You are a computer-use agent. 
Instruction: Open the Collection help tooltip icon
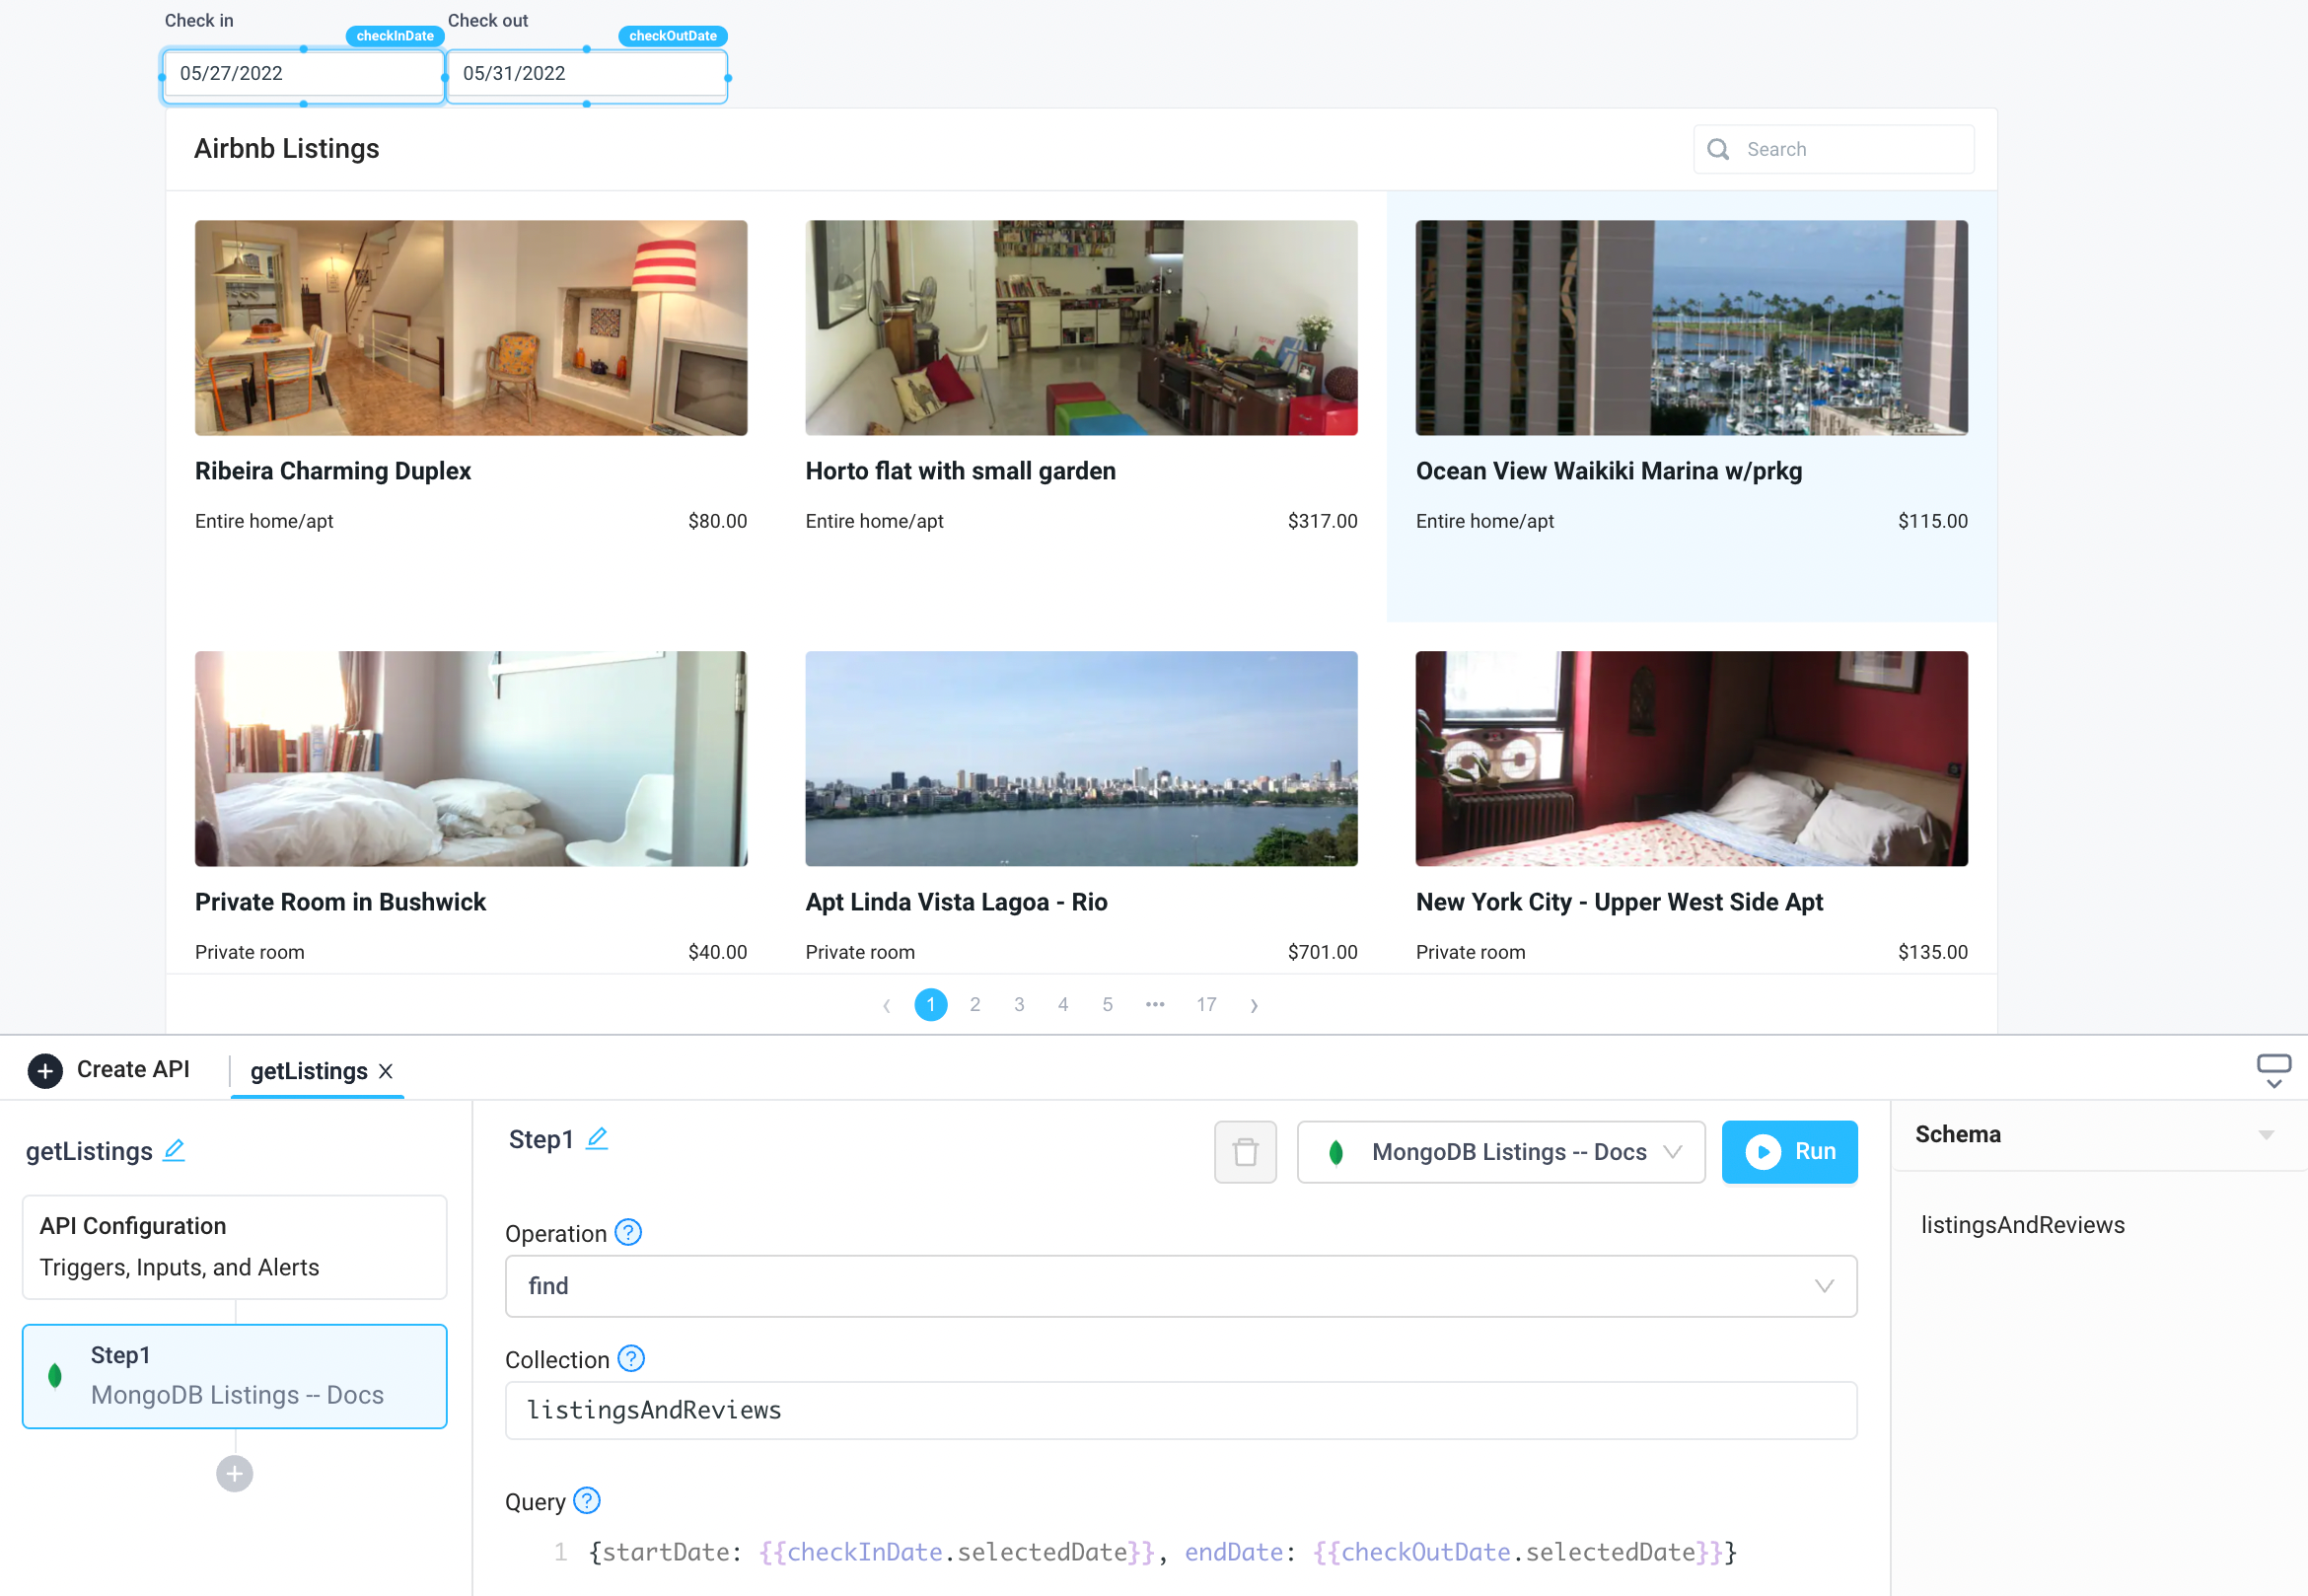[x=631, y=1358]
